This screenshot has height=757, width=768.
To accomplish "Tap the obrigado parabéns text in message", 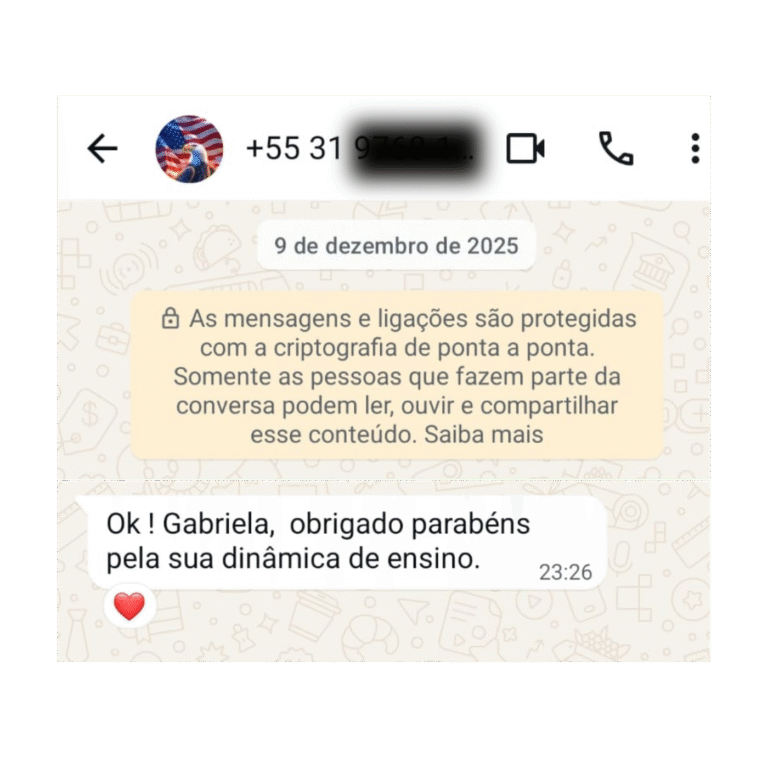I will tap(409, 525).
